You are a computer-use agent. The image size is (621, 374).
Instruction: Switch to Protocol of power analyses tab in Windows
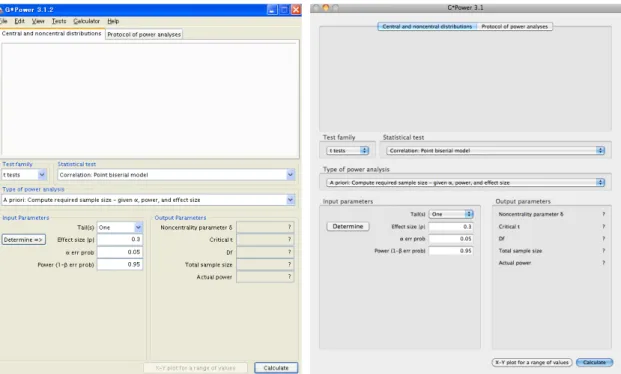coord(144,34)
